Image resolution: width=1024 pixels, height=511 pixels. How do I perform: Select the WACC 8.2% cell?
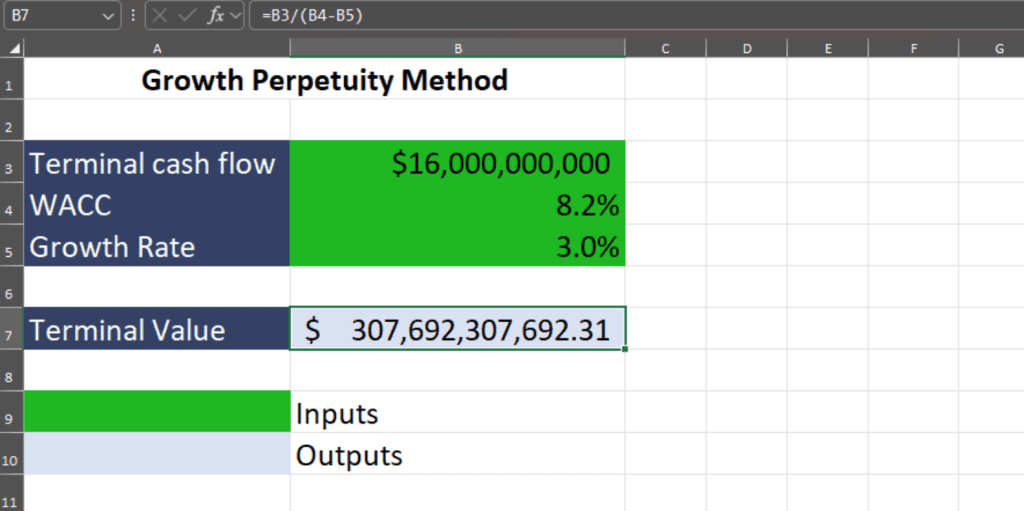[457, 205]
